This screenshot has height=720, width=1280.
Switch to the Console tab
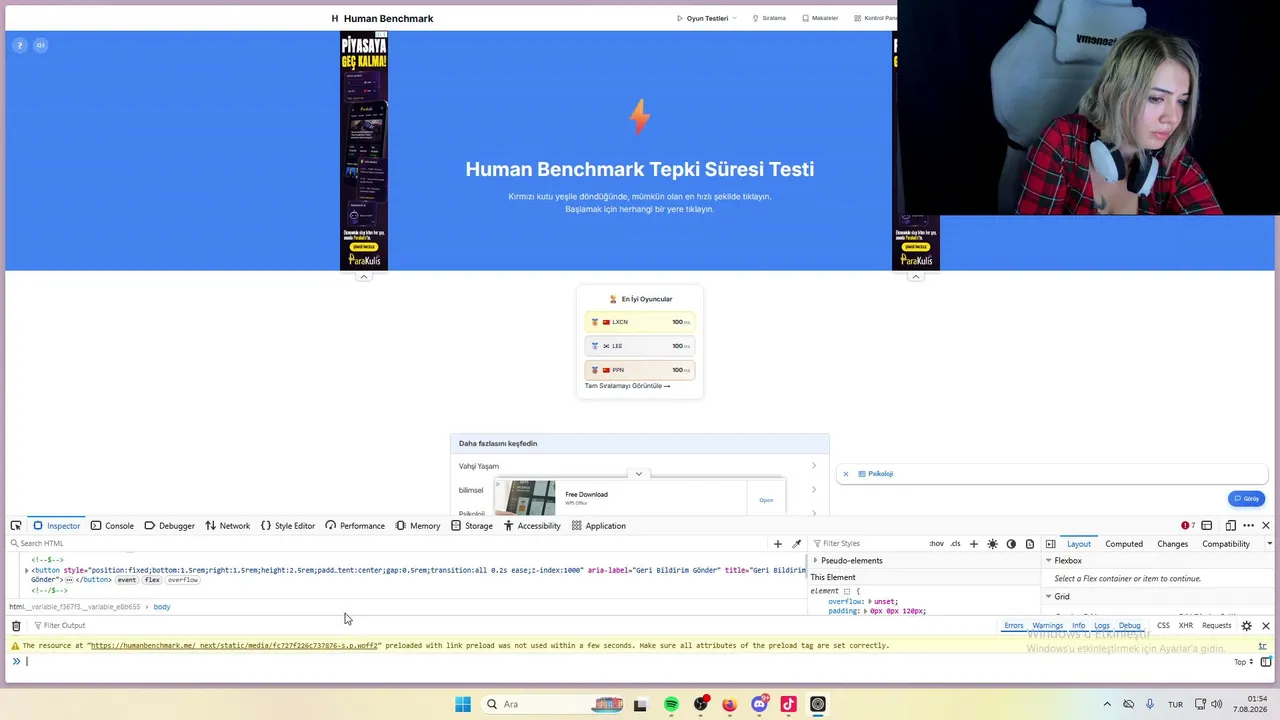pos(112,526)
